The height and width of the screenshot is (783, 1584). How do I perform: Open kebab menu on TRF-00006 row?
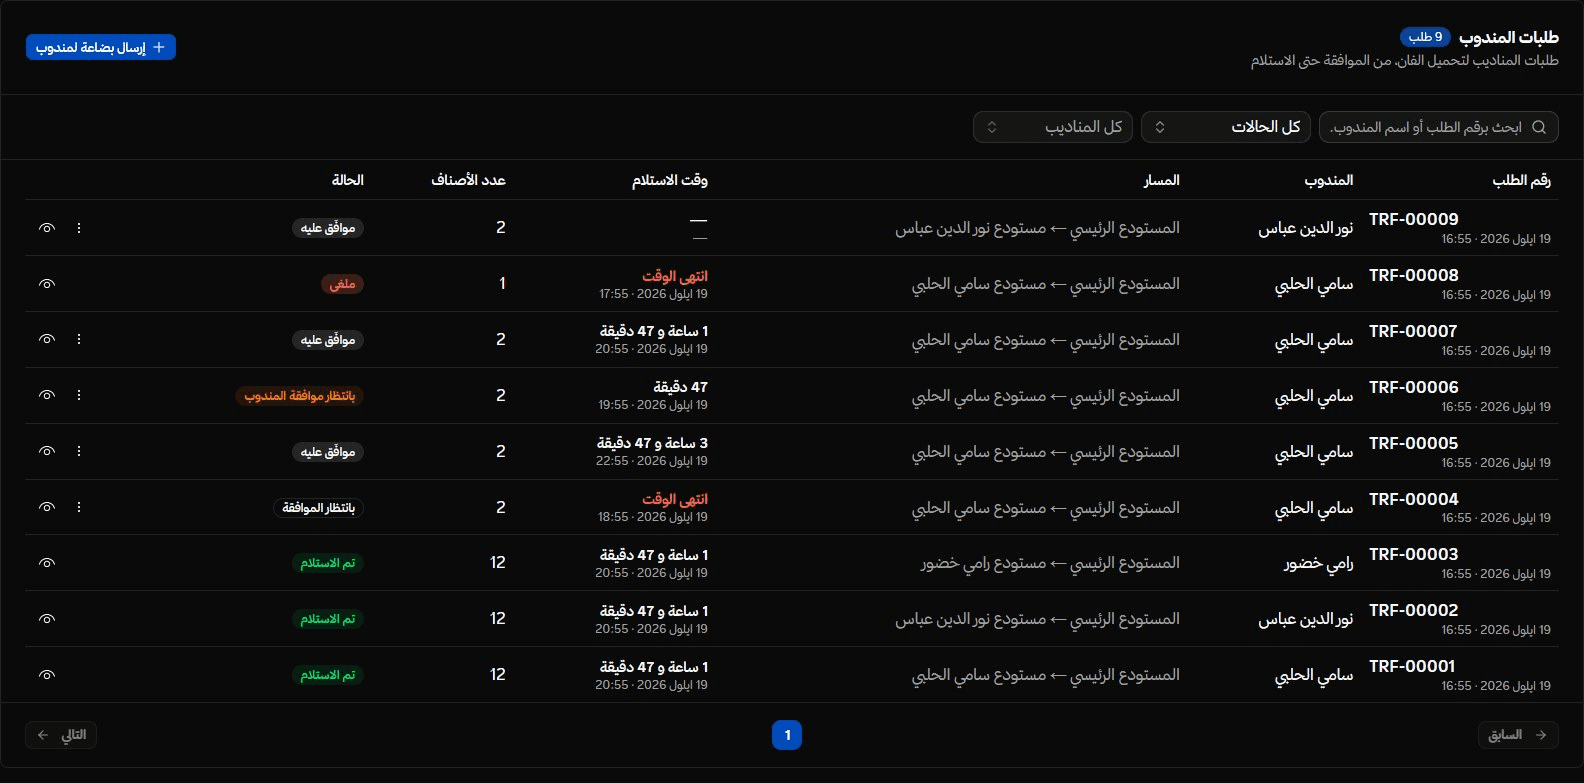pos(79,395)
